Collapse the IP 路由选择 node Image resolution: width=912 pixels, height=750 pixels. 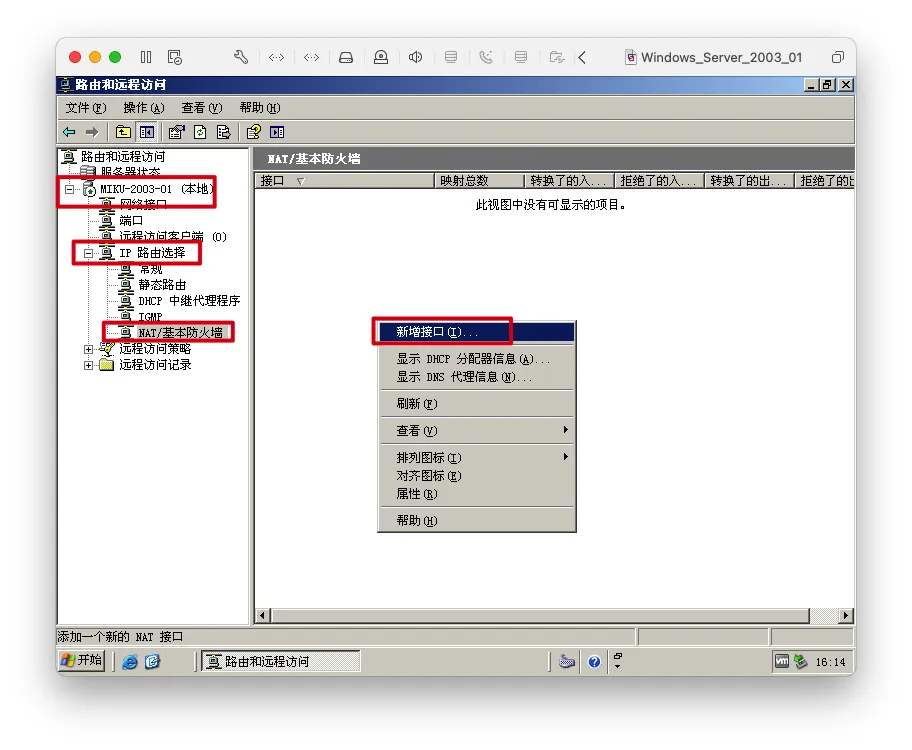click(x=88, y=253)
